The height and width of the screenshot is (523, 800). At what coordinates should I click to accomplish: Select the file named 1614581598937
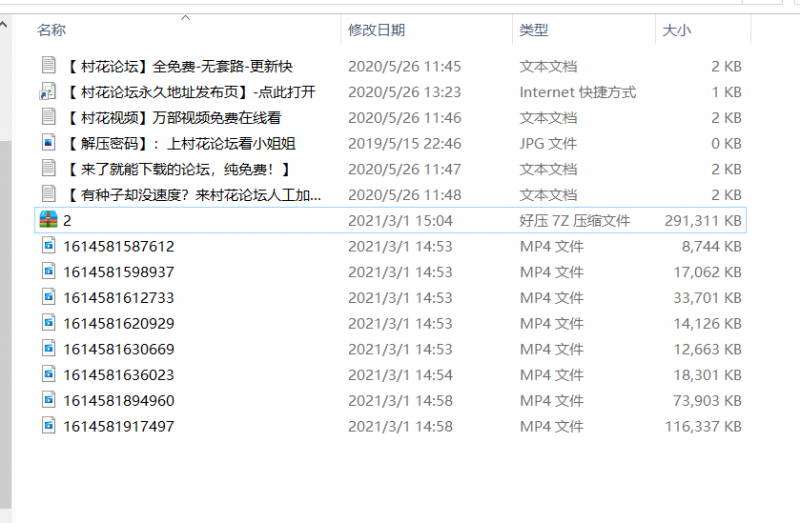click(118, 272)
